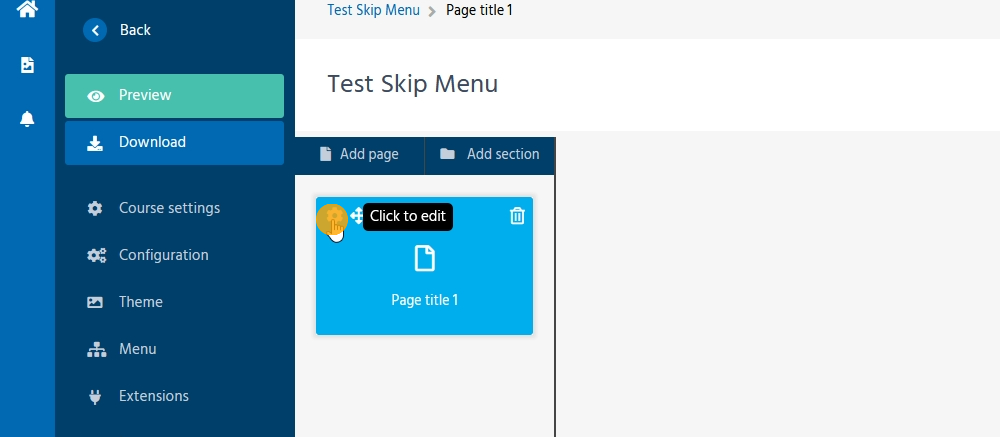Download the course
This screenshot has height=437, width=1000.
pos(174,142)
